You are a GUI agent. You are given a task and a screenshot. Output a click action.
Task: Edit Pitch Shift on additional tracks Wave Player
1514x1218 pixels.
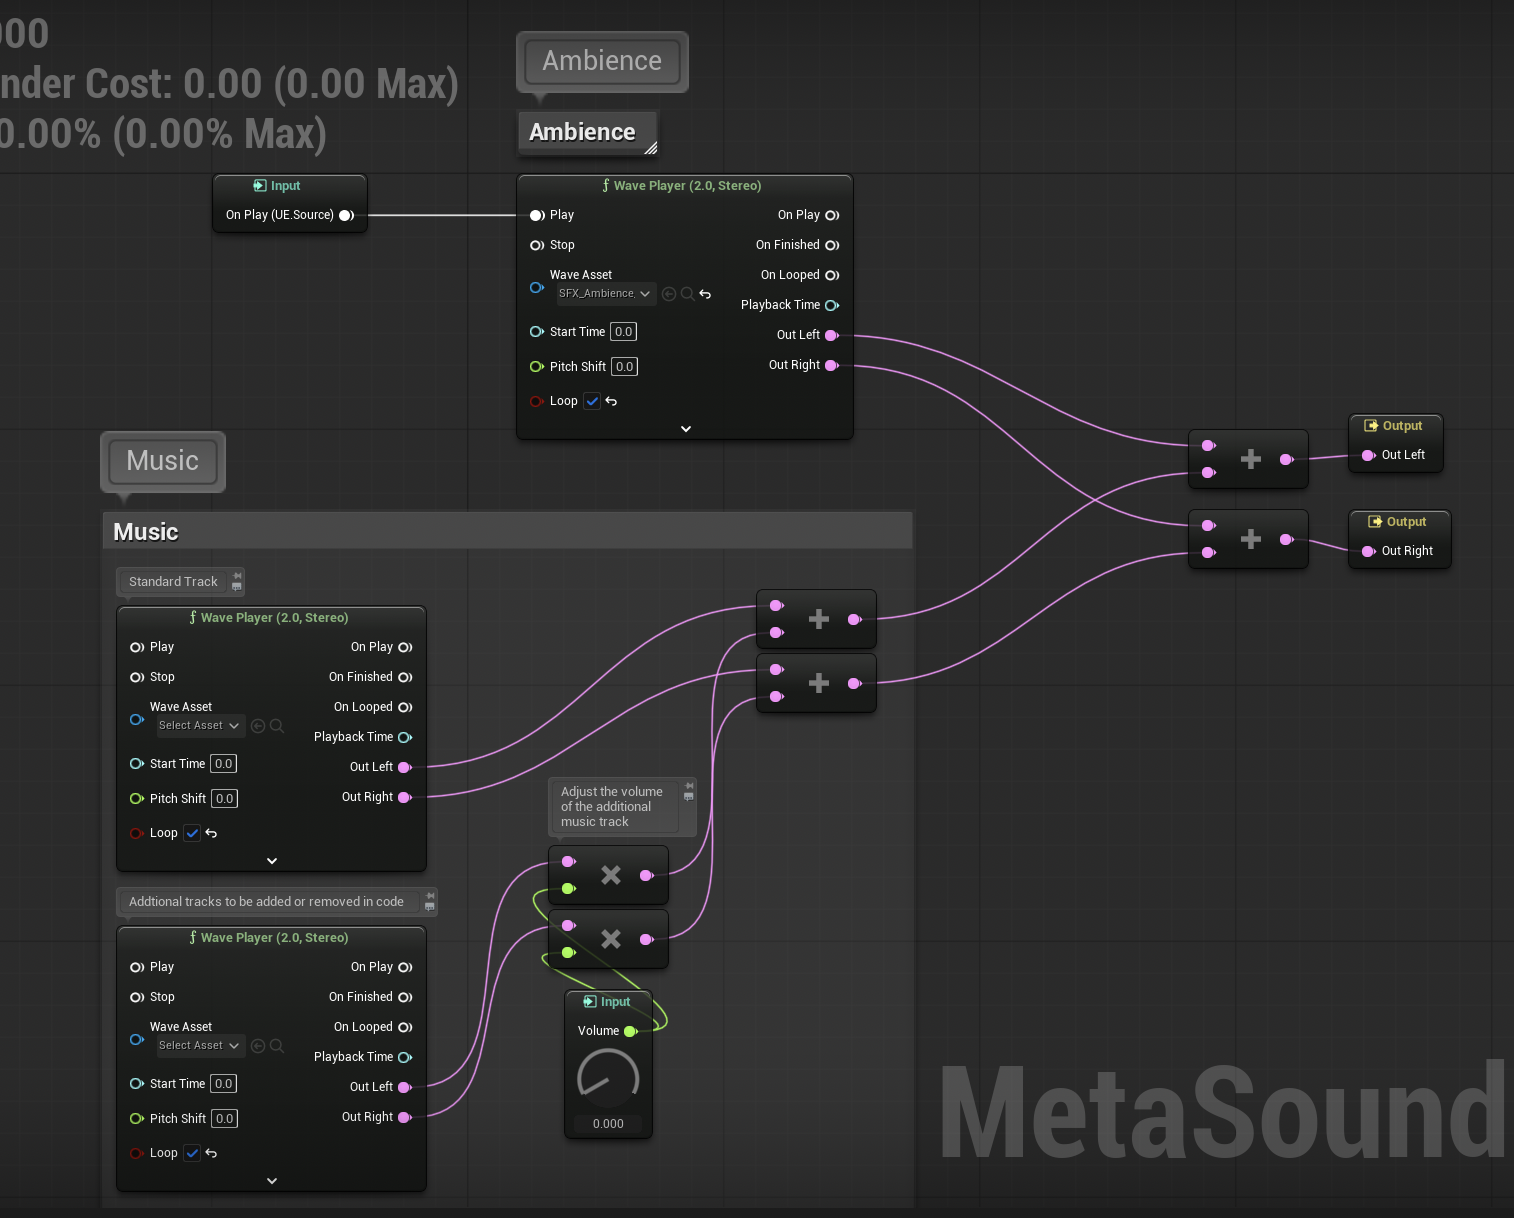224,1119
